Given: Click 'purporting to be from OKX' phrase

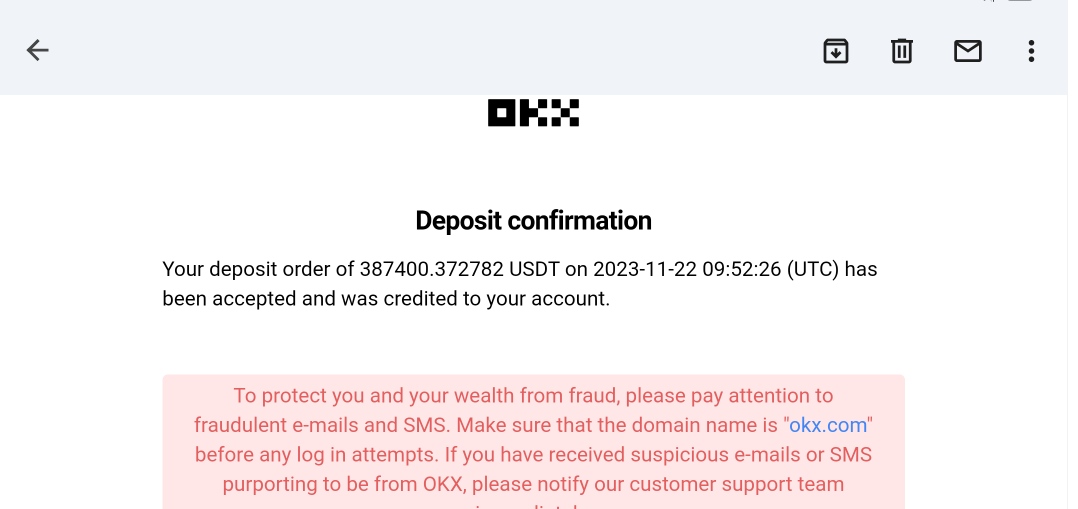Looking at the screenshot, I should (x=345, y=484).
